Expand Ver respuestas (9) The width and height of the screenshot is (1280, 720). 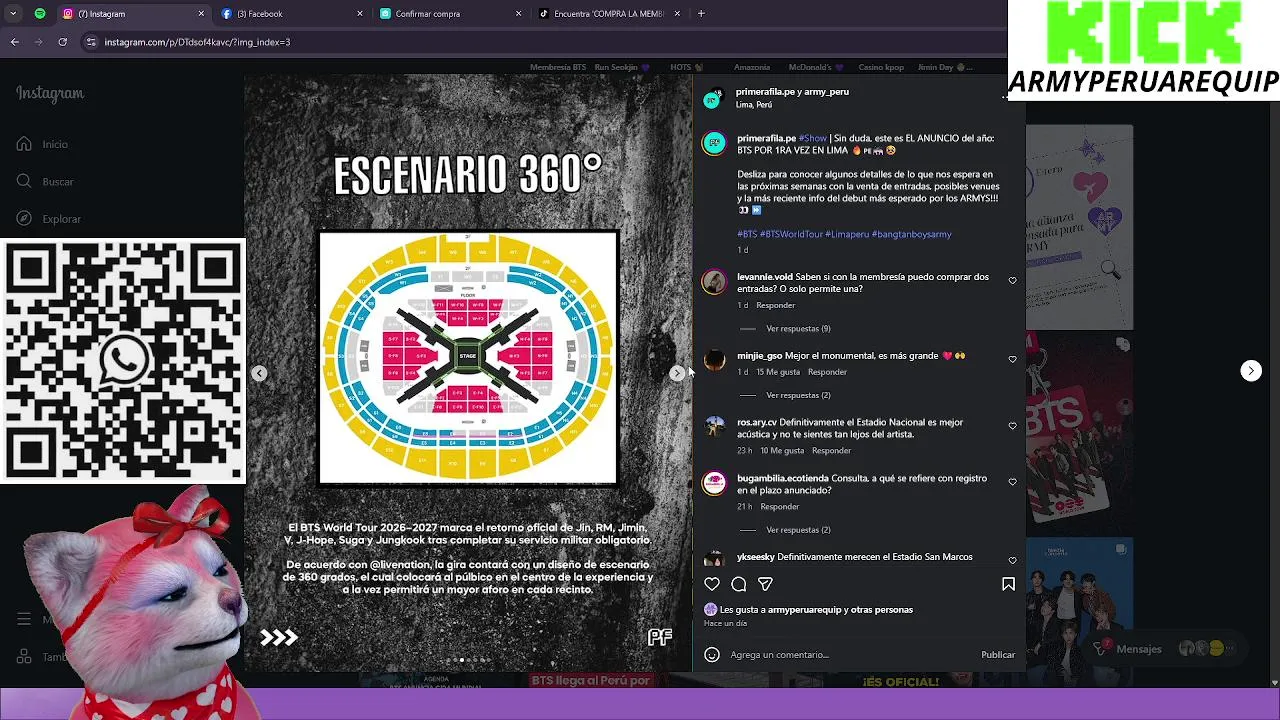(x=798, y=328)
